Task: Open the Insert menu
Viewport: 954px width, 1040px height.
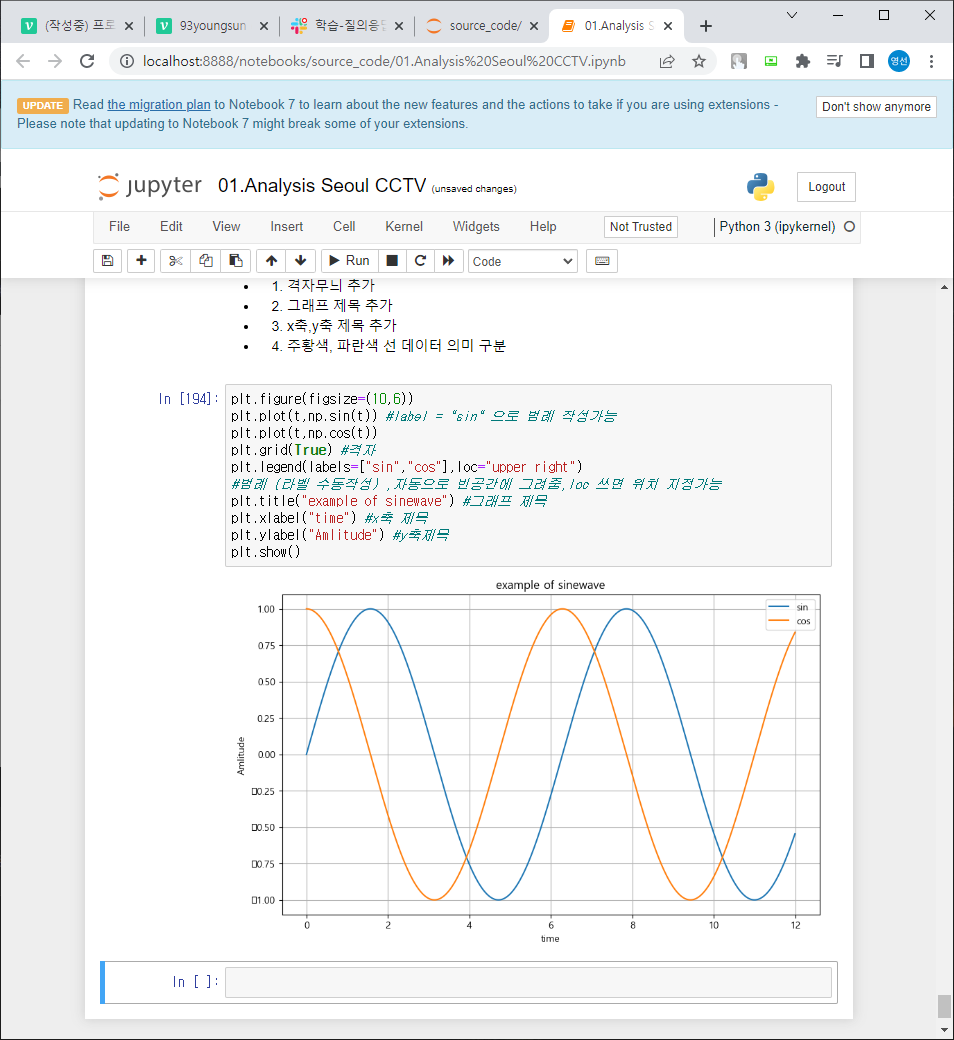Action: point(287,227)
